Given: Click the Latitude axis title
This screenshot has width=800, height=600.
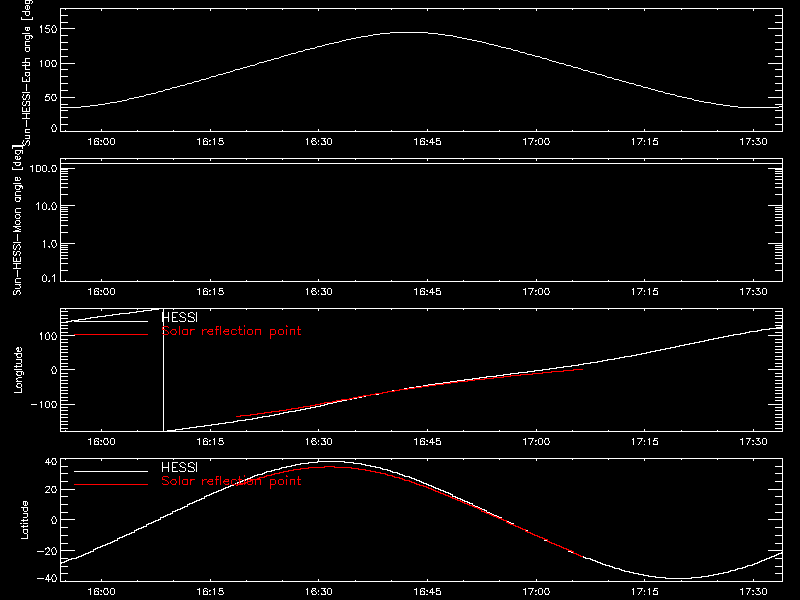Looking at the screenshot, I should tap(24, 520).
